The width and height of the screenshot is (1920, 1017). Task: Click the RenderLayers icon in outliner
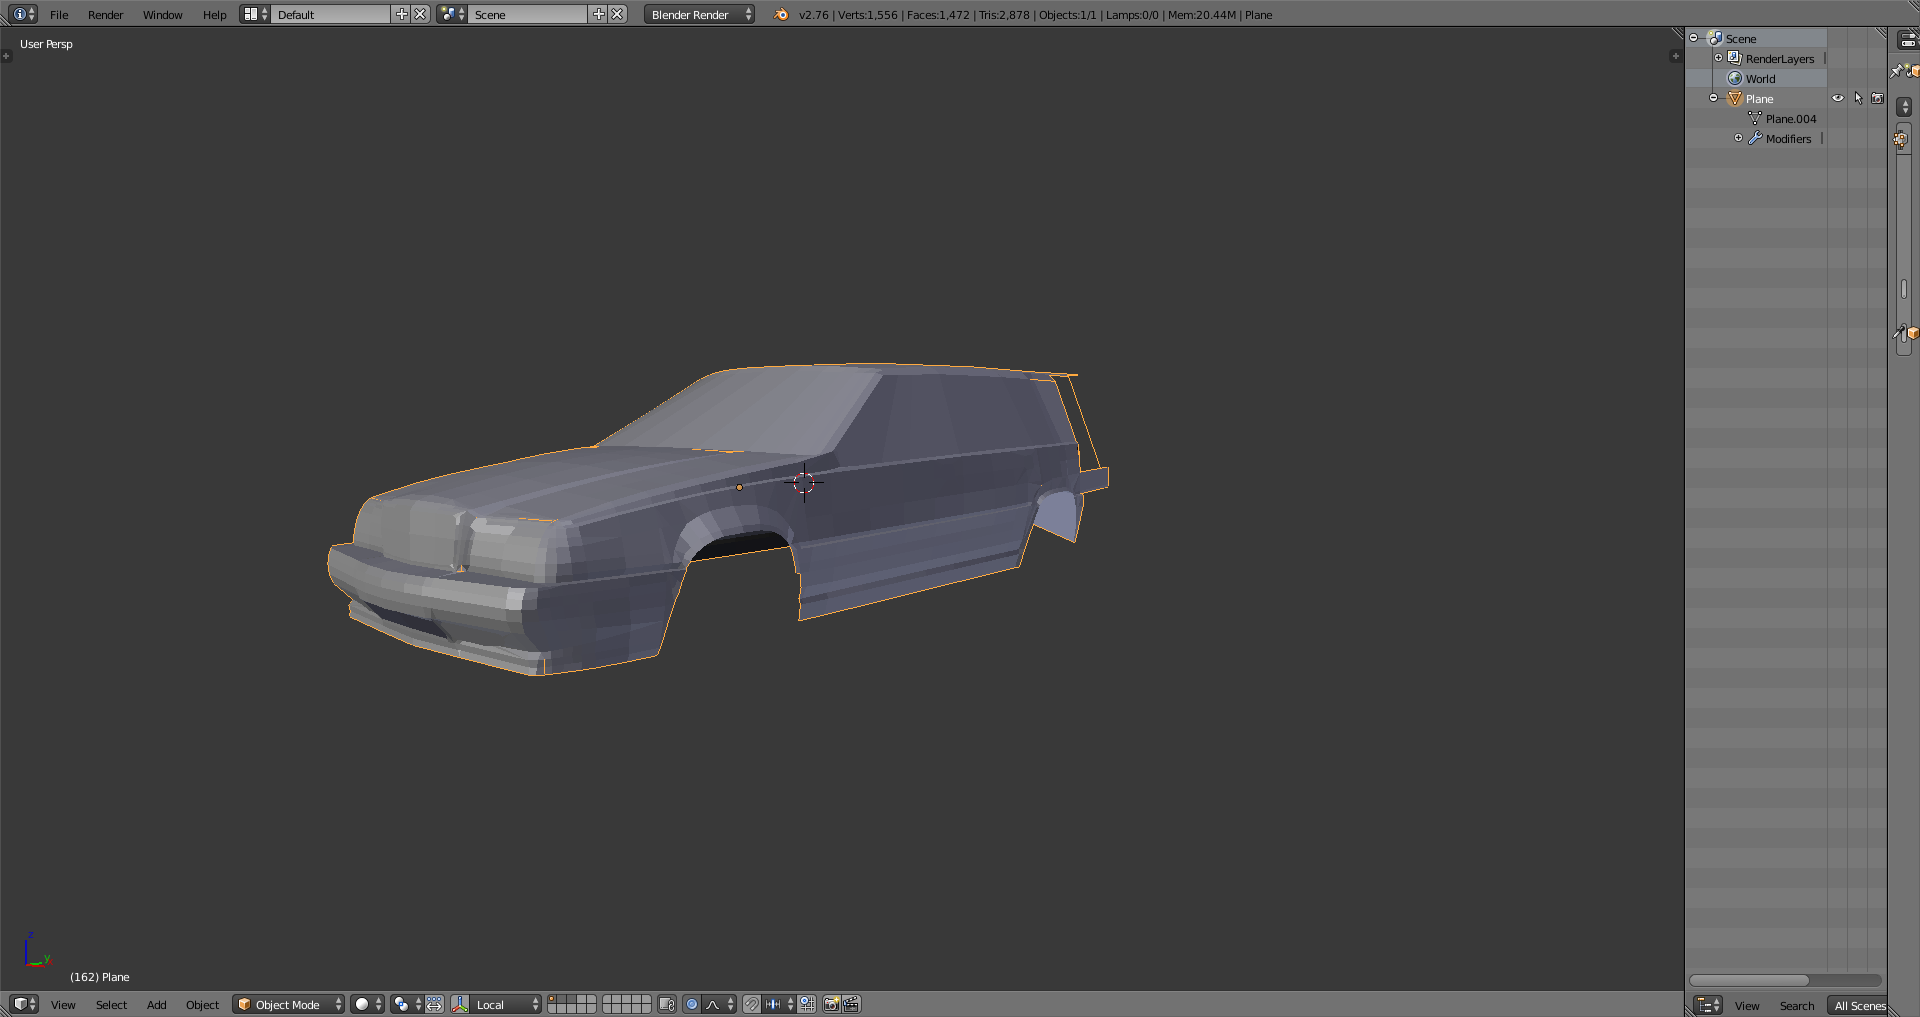(1735, 59)
